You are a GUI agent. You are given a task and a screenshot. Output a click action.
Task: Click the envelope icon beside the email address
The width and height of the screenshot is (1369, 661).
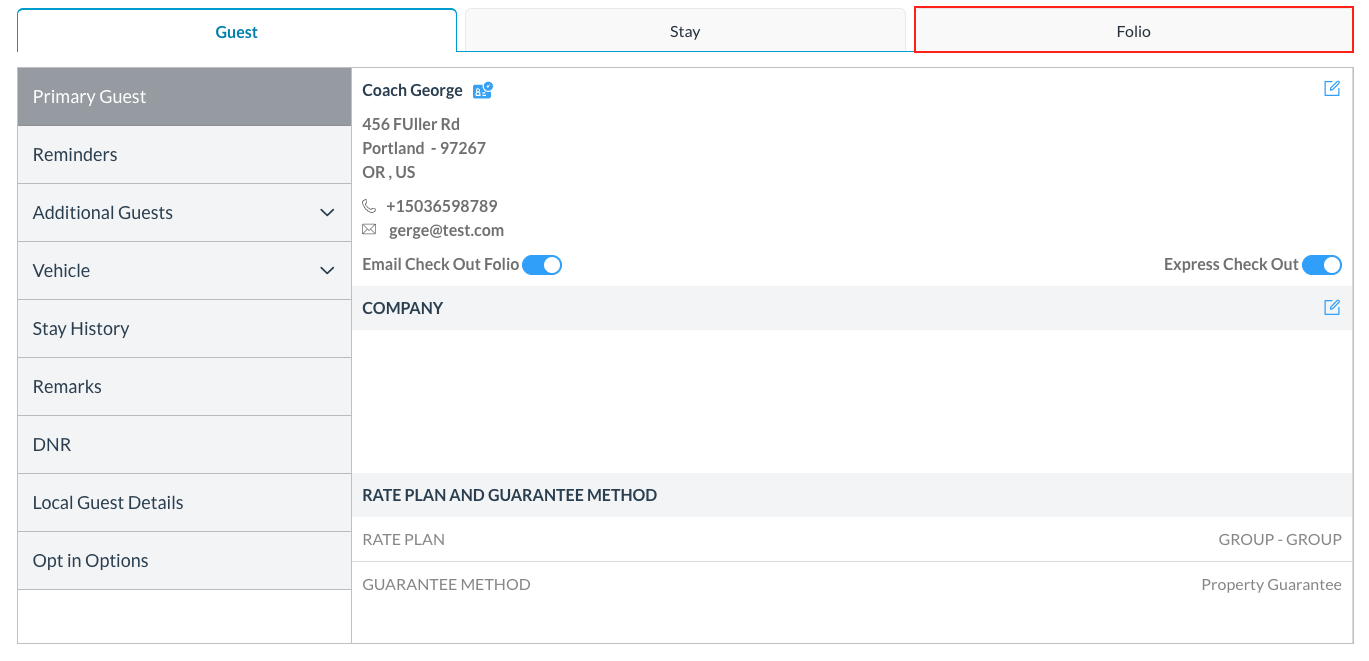(370, 229)
